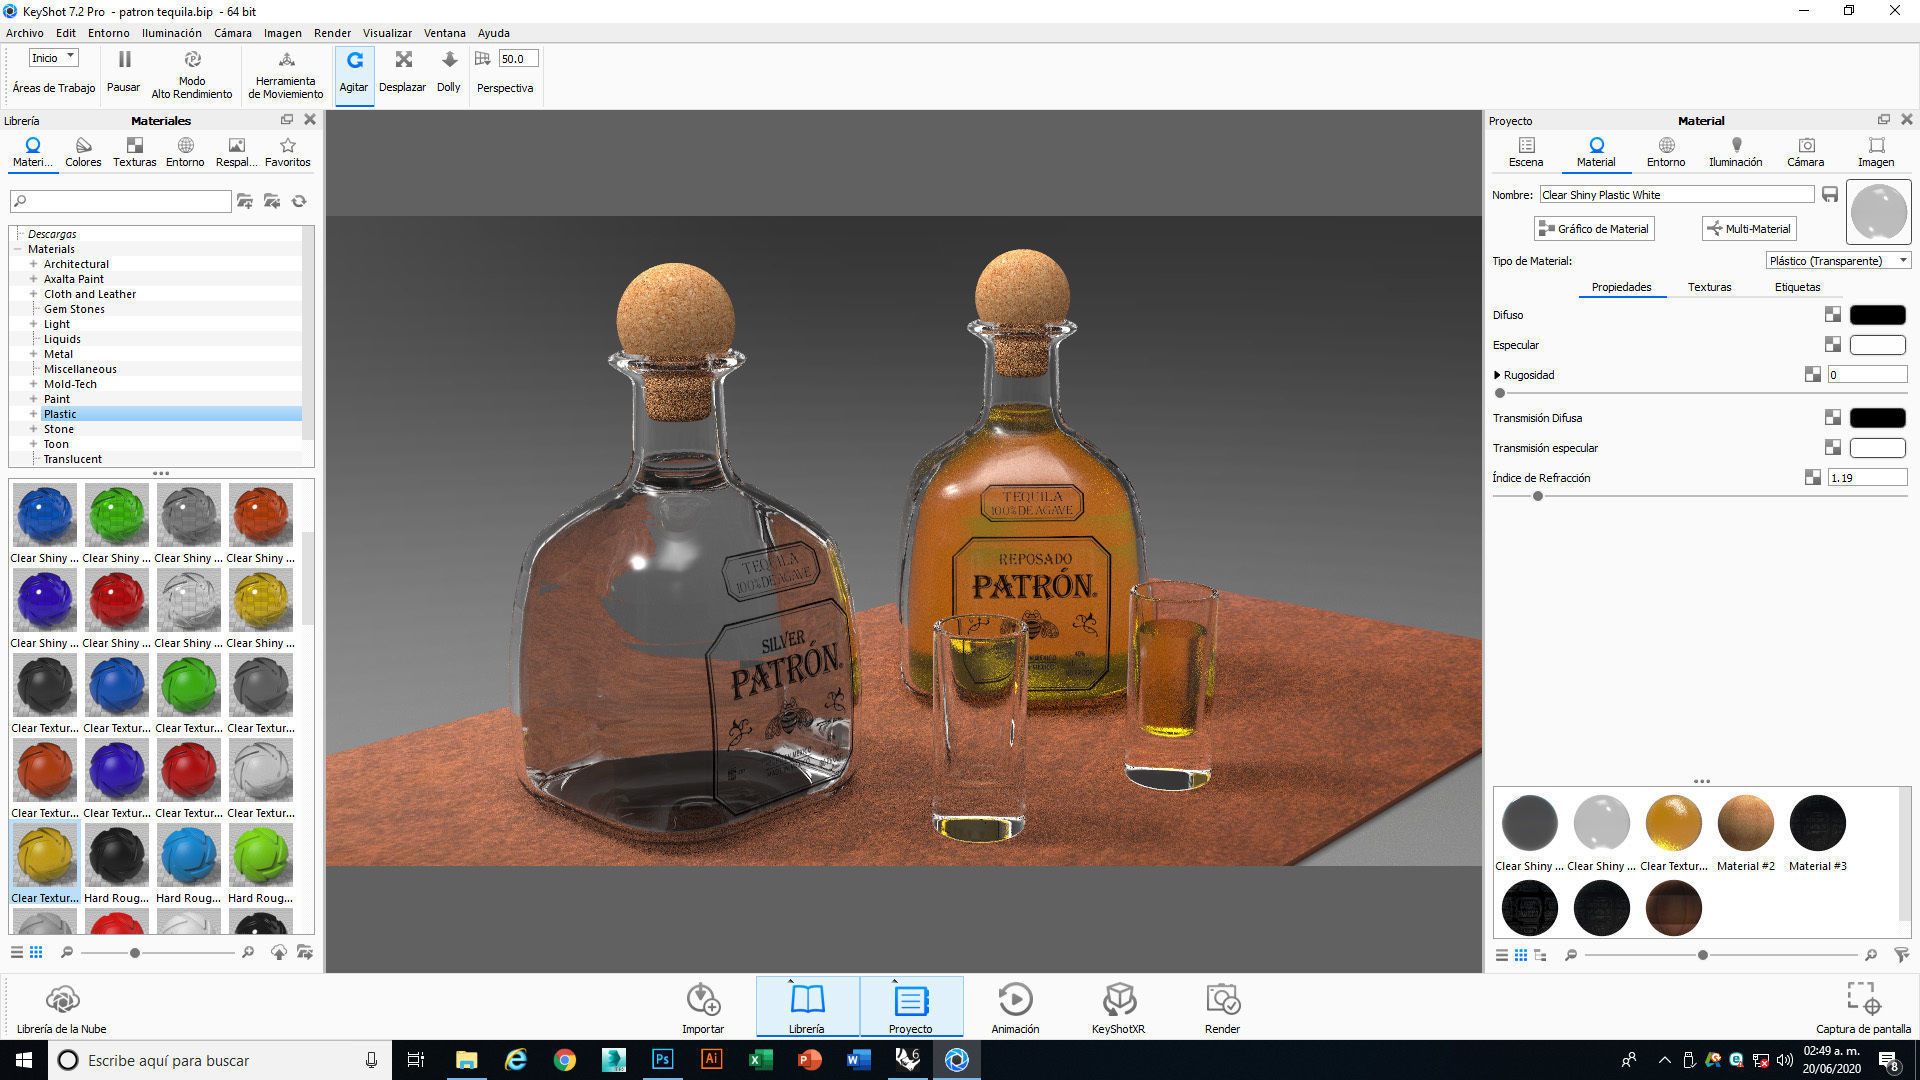Image resolution: width=1920 pixels, height=1080 pixels.
Task: Open Difuso black color swatch
Action: 1877,315
